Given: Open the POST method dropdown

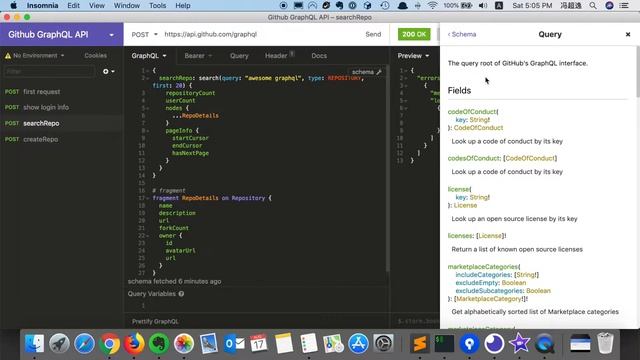Looking at the screenshot, I should tap(144, 34).
